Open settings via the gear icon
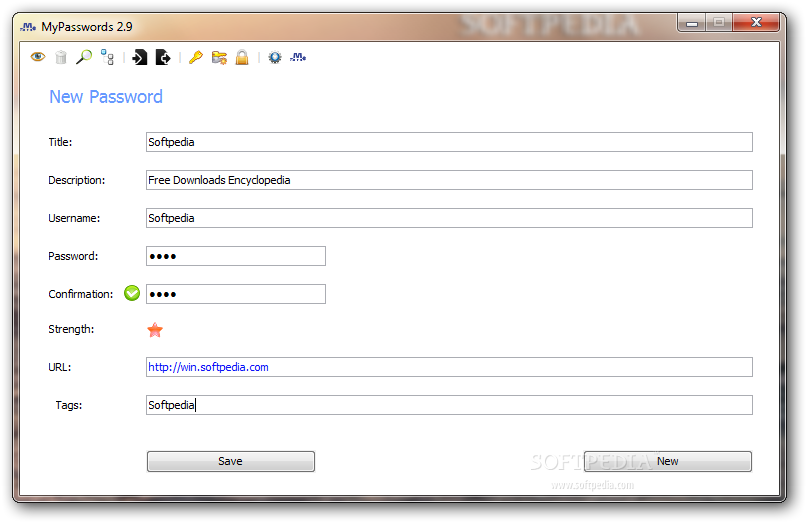The width and height of the screenshot is (807, 523). (275, 57)
